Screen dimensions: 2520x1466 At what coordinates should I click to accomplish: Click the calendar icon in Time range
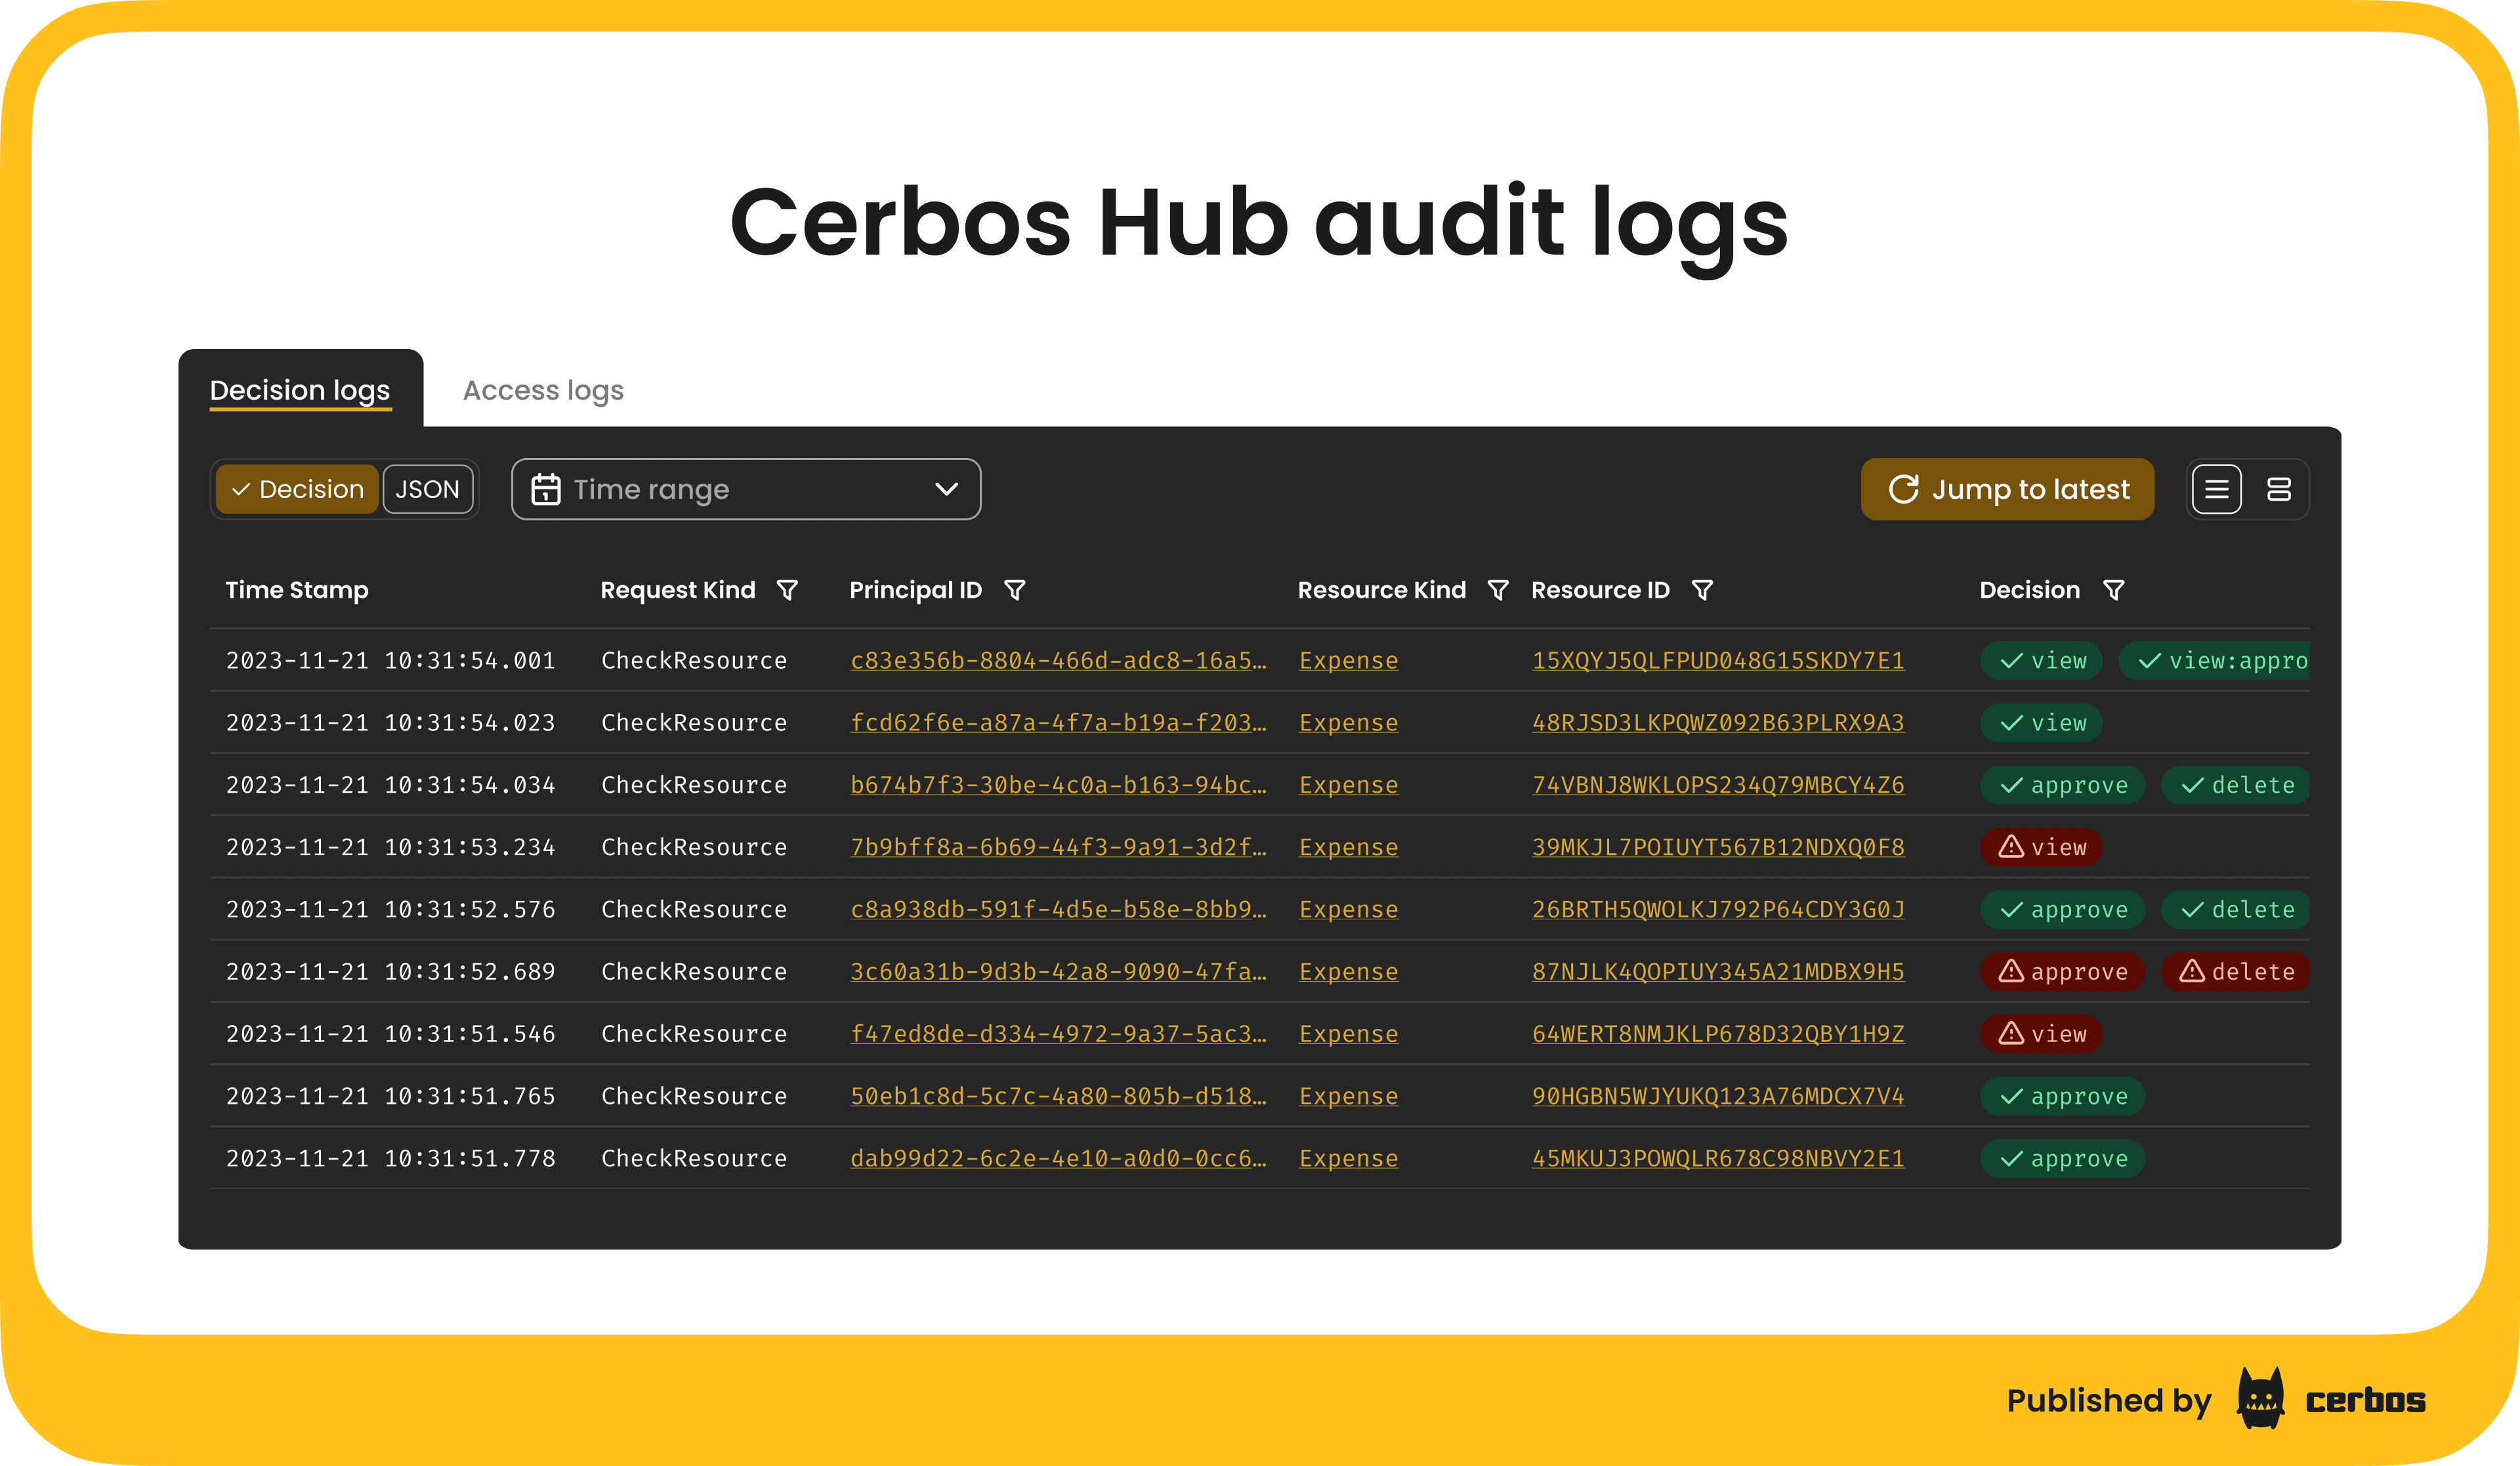click(547, 489)
